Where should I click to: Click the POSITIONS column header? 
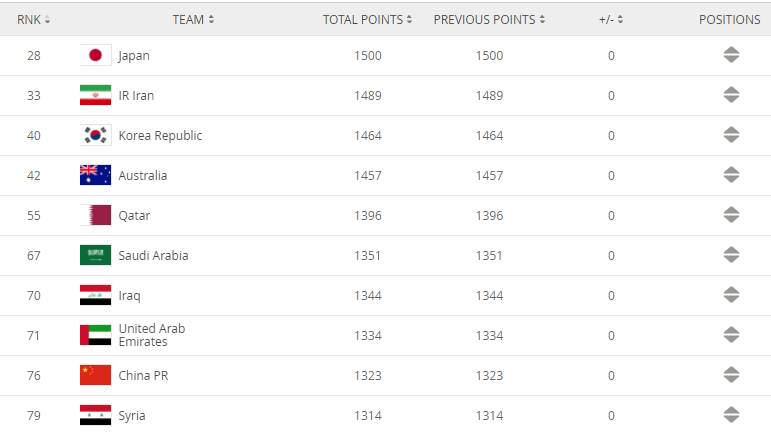pyautogui.click(x=730, y=19)
